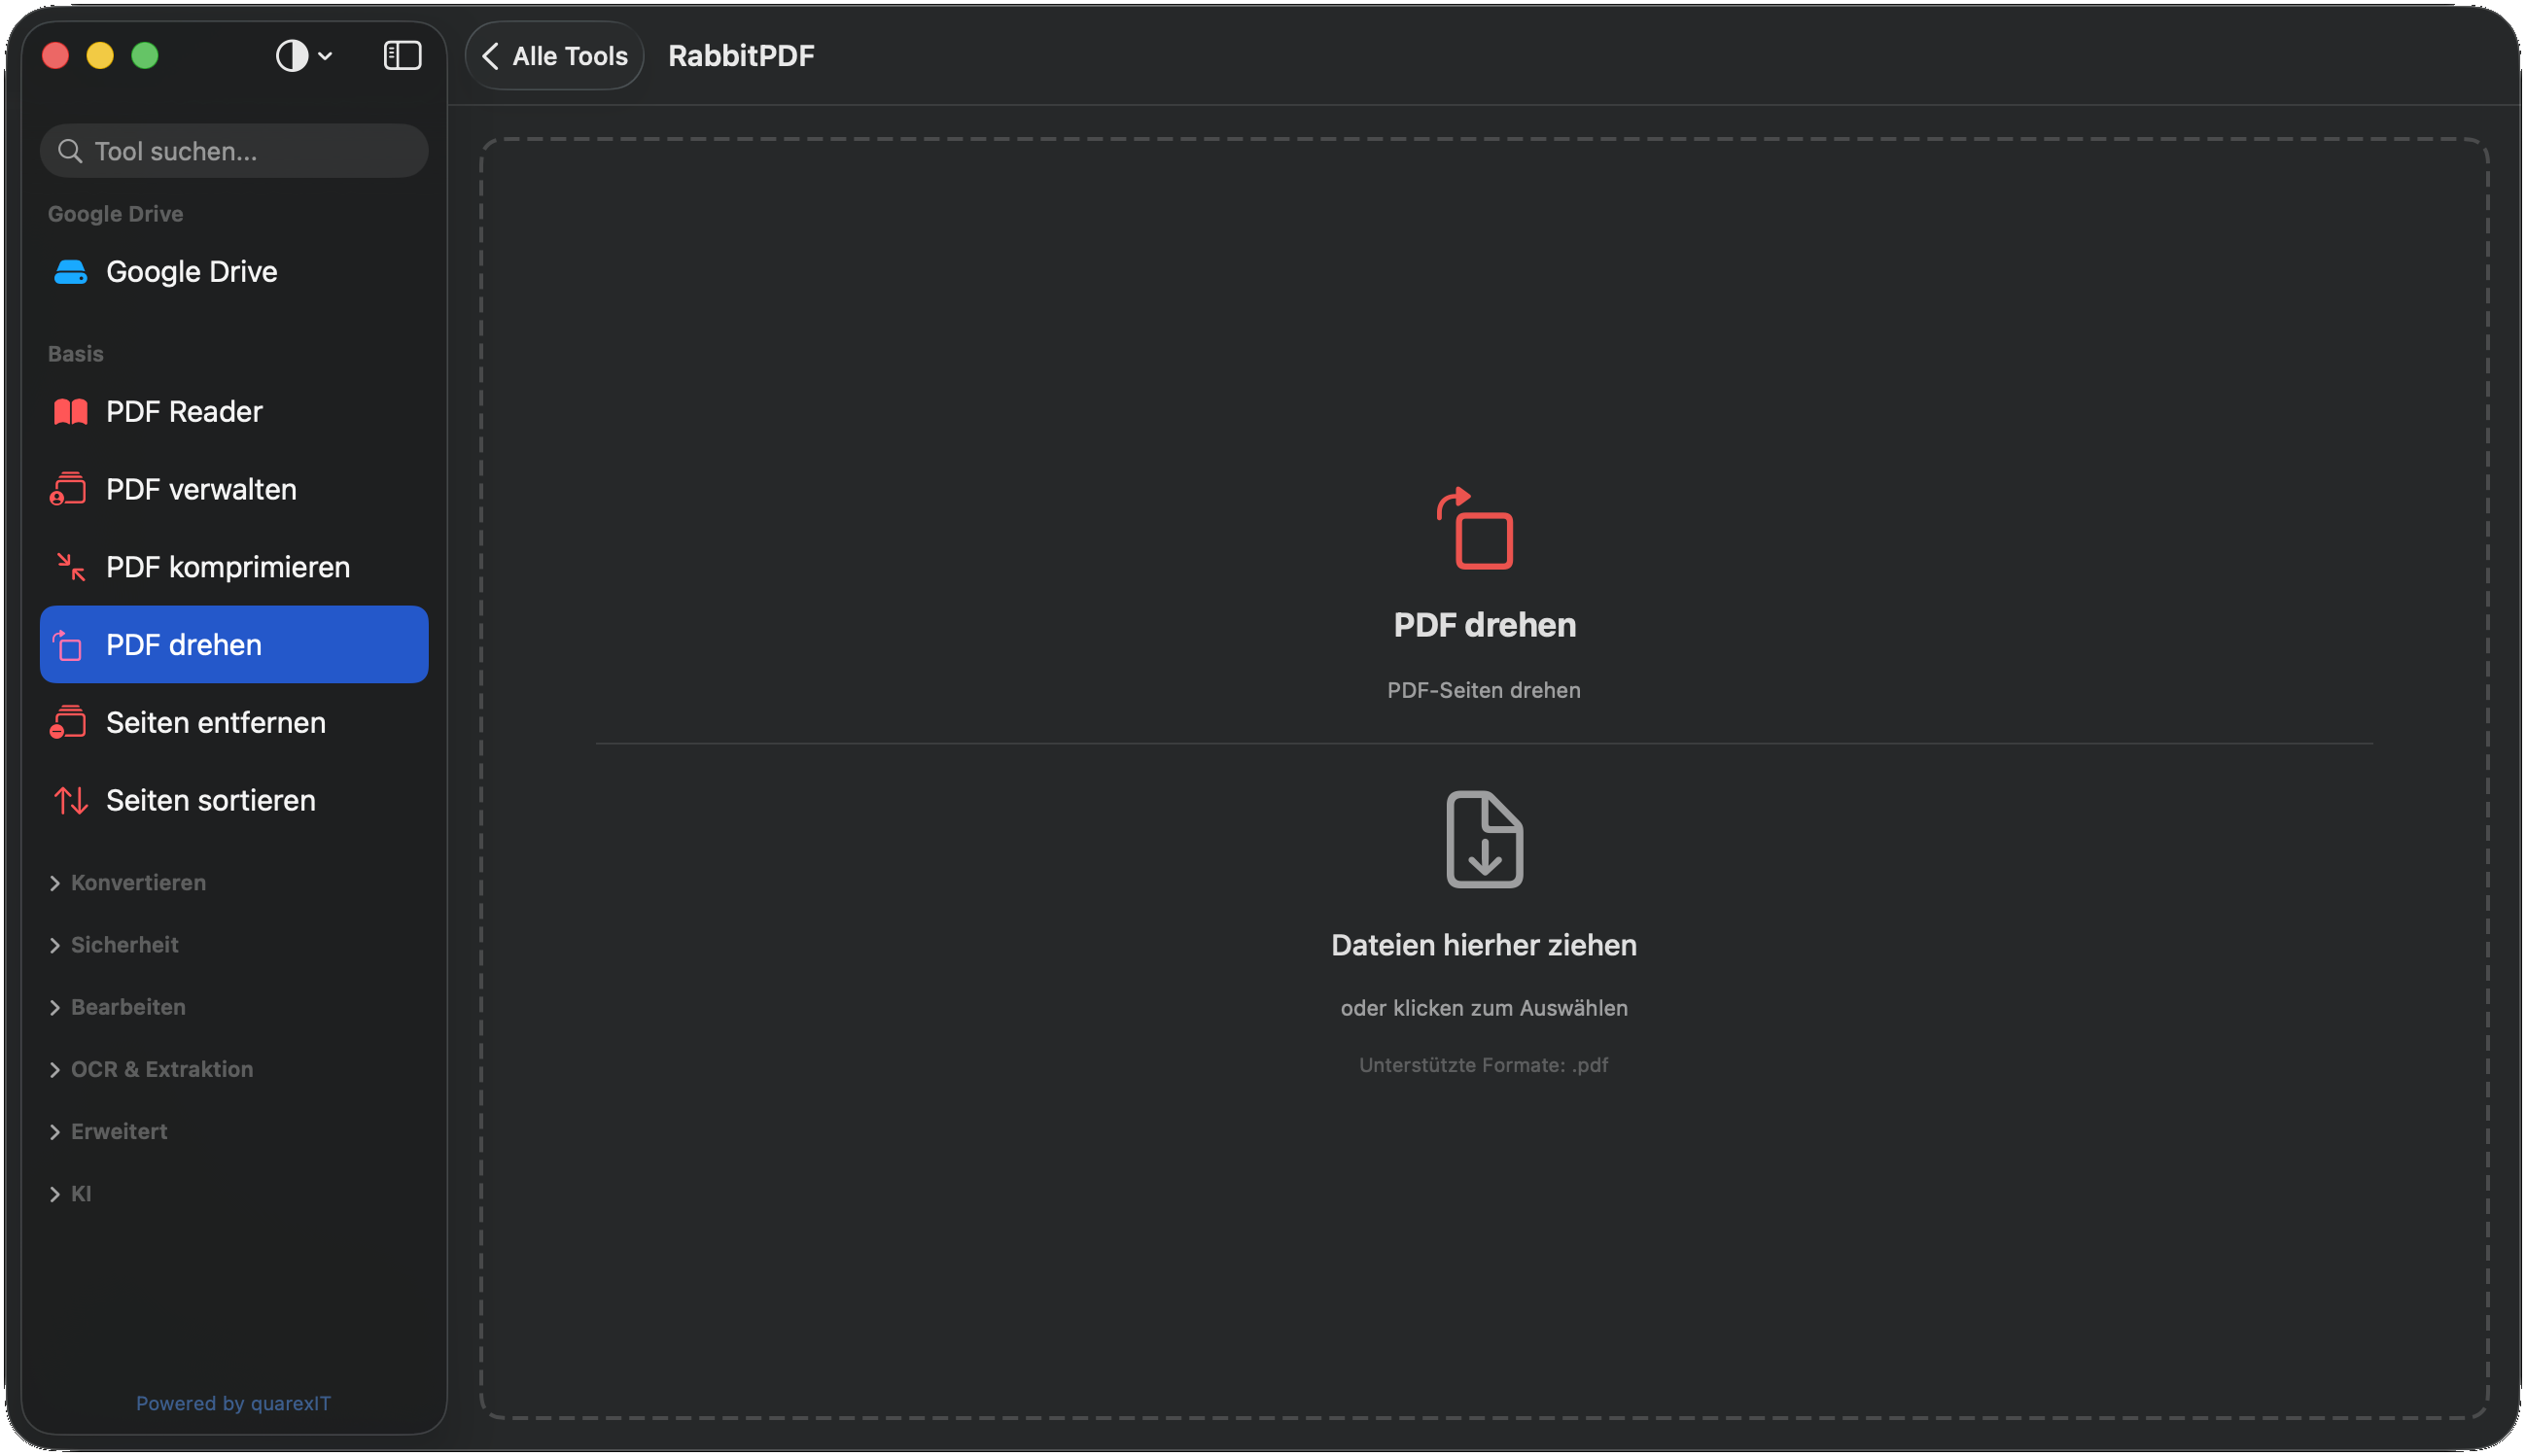Click 'Unterstützte Formate: .pdf' text

pos(1484,1065)
